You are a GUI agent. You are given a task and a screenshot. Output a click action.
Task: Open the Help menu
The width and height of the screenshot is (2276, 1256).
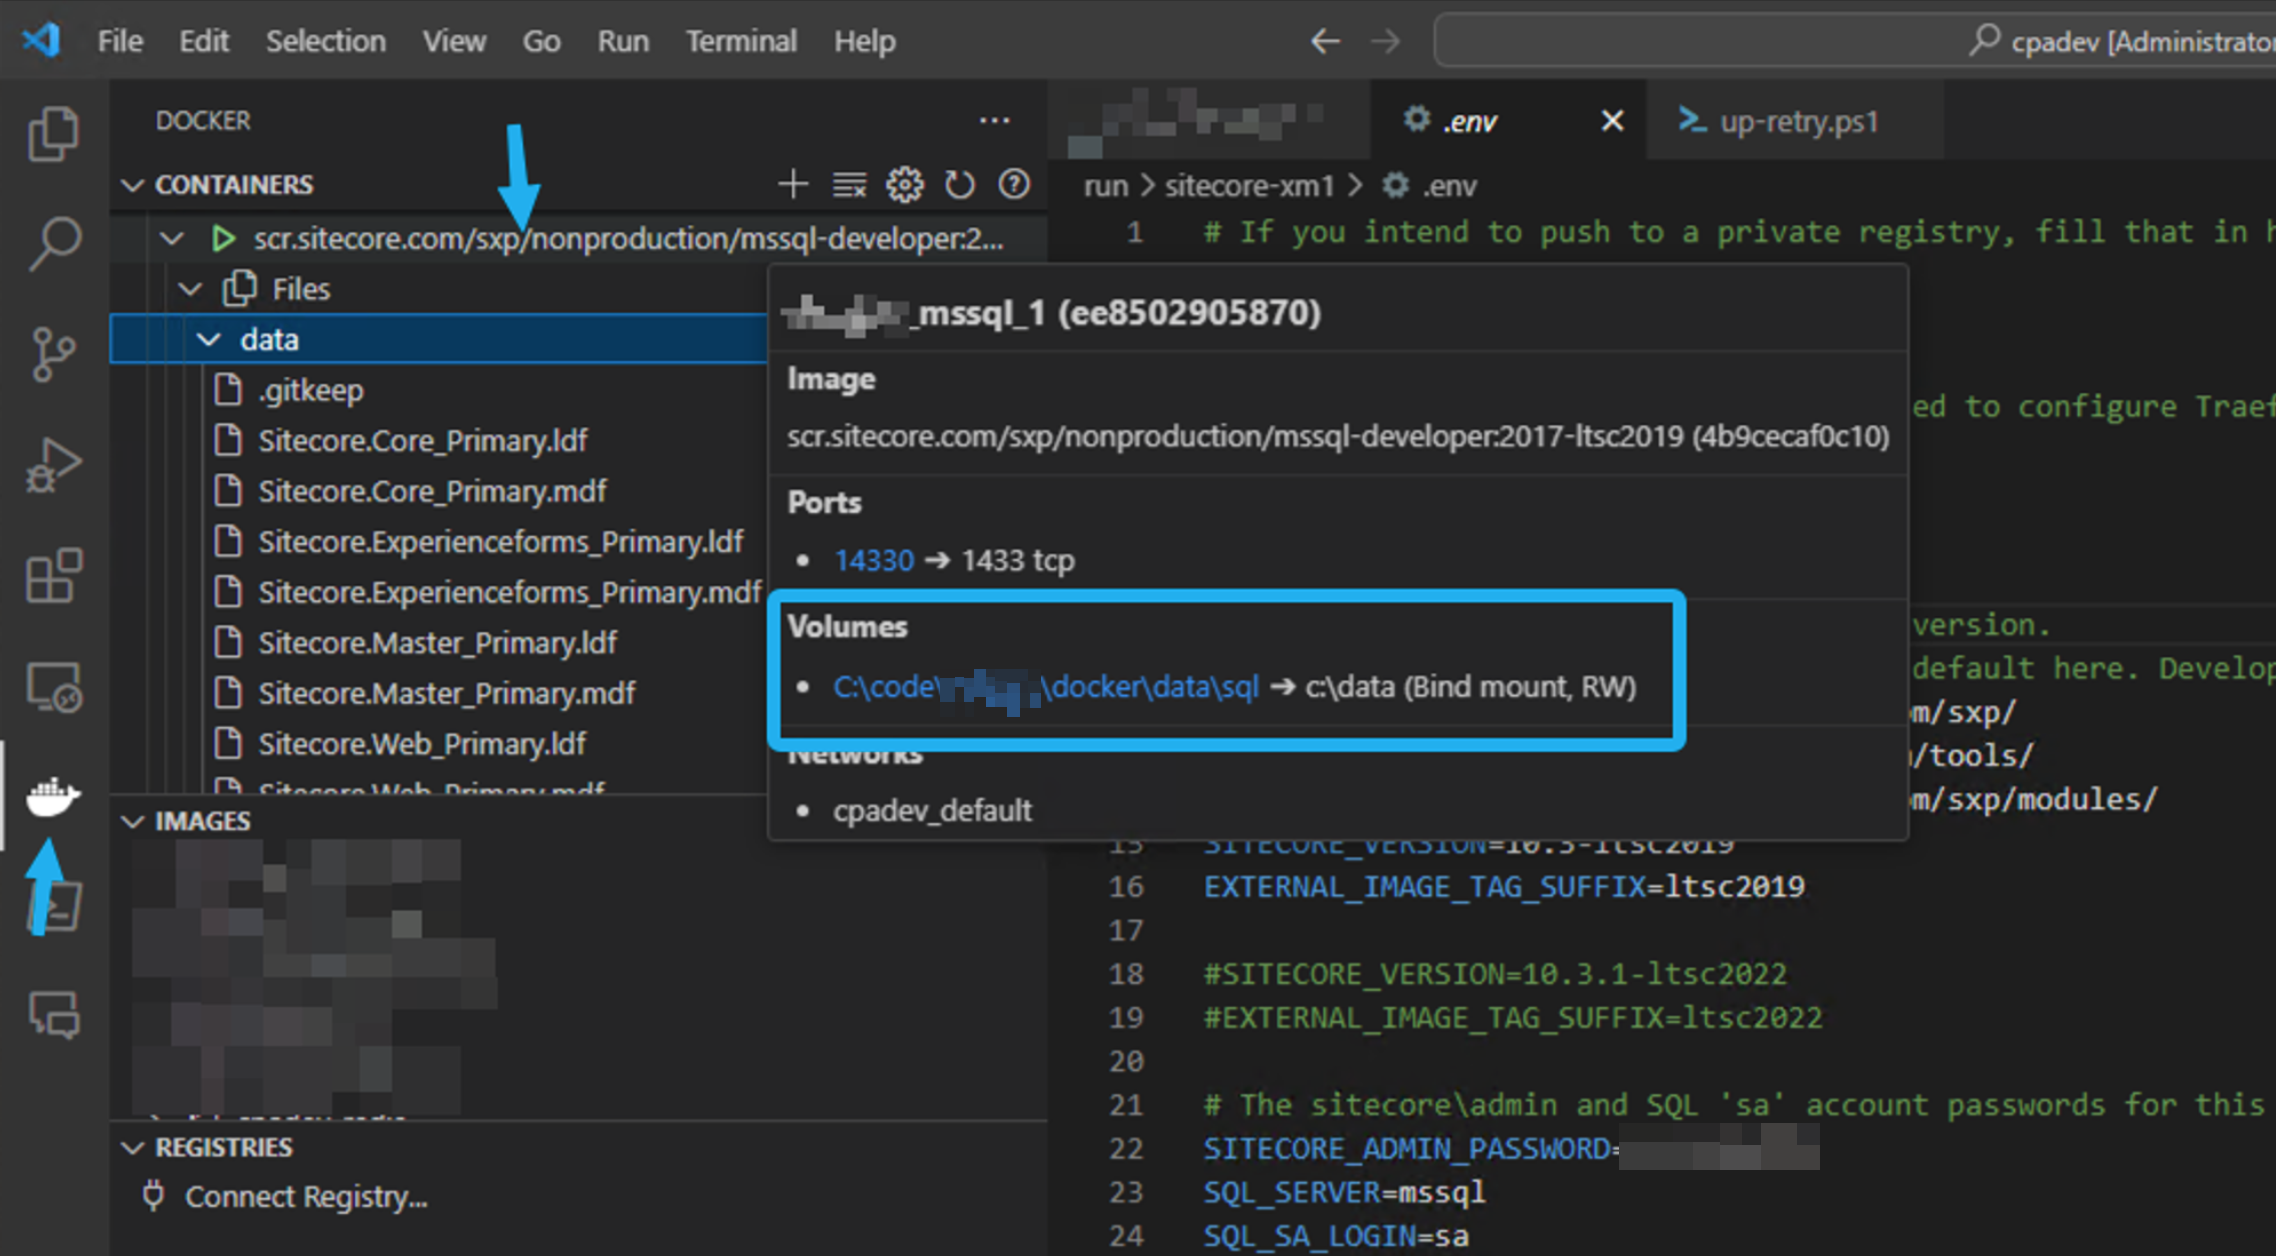tap(865, 41)
